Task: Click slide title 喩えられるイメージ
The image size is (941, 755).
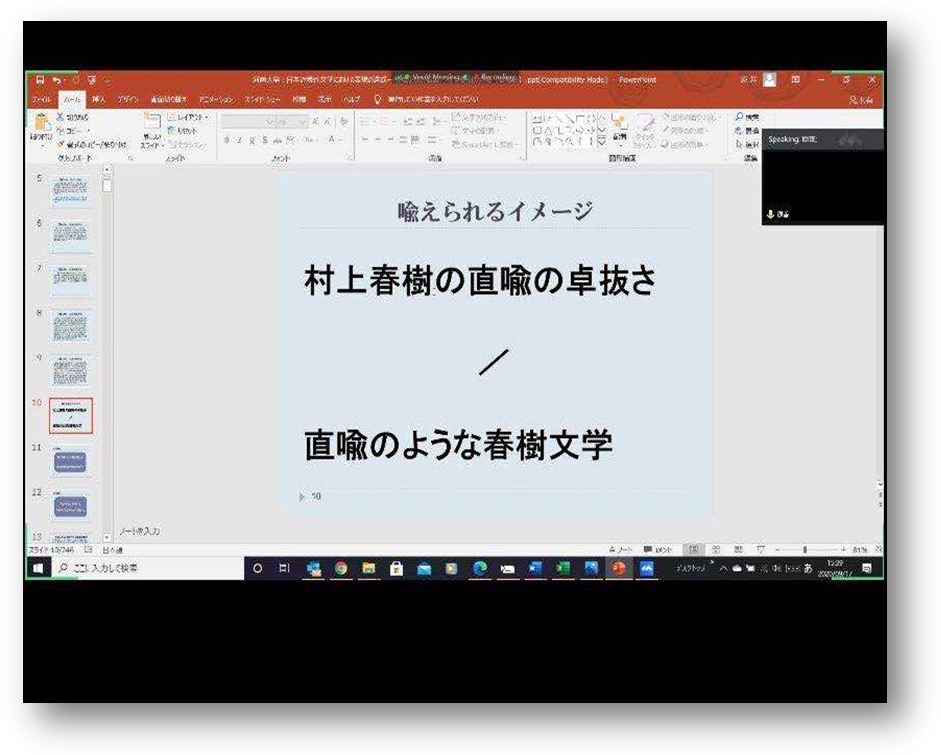Action: pyautogui.click(x=495, y=211)
